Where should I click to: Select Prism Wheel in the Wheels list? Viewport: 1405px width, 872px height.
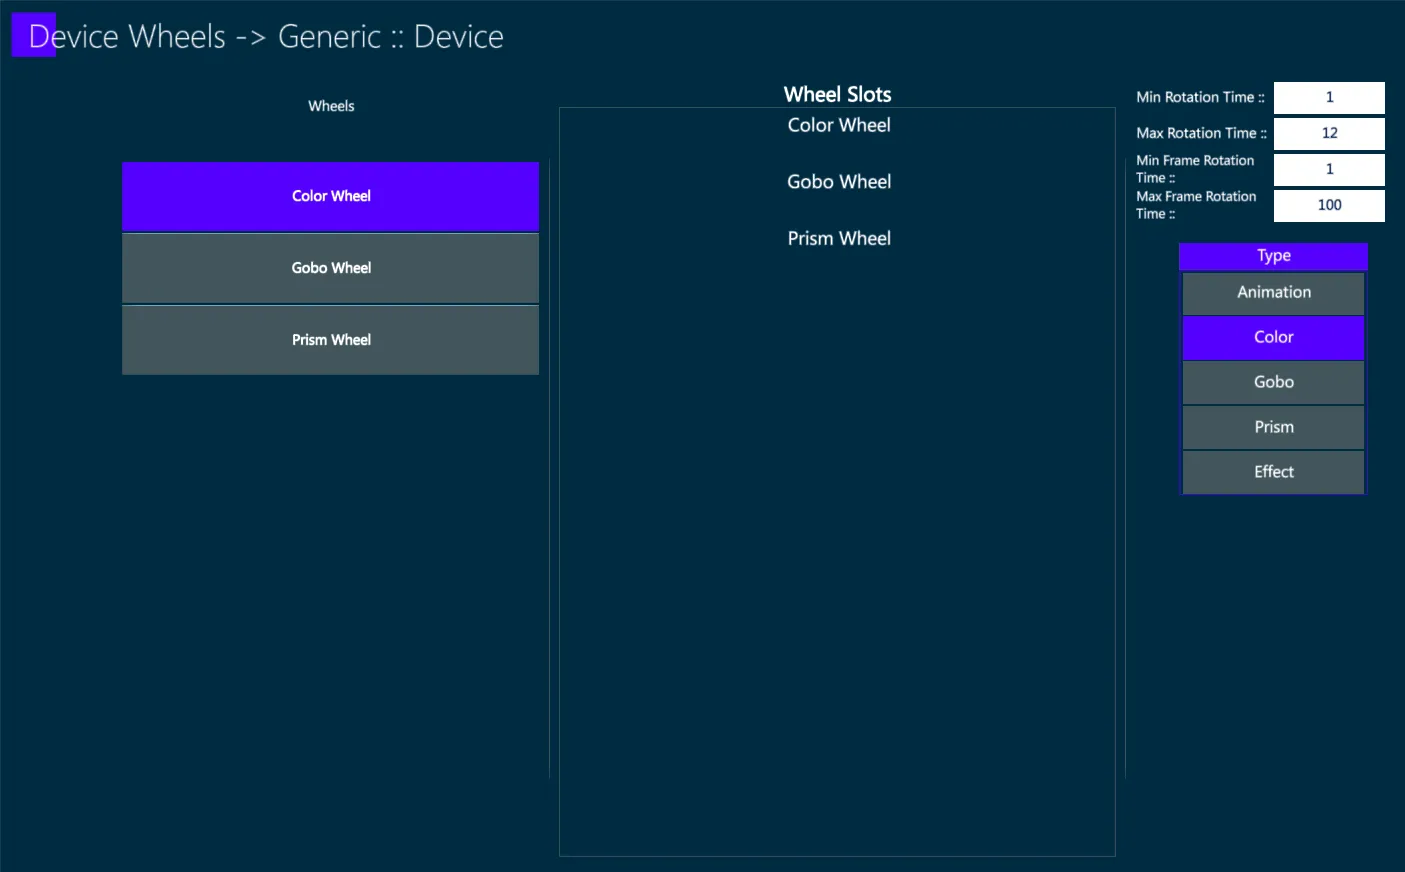(330, 340)
